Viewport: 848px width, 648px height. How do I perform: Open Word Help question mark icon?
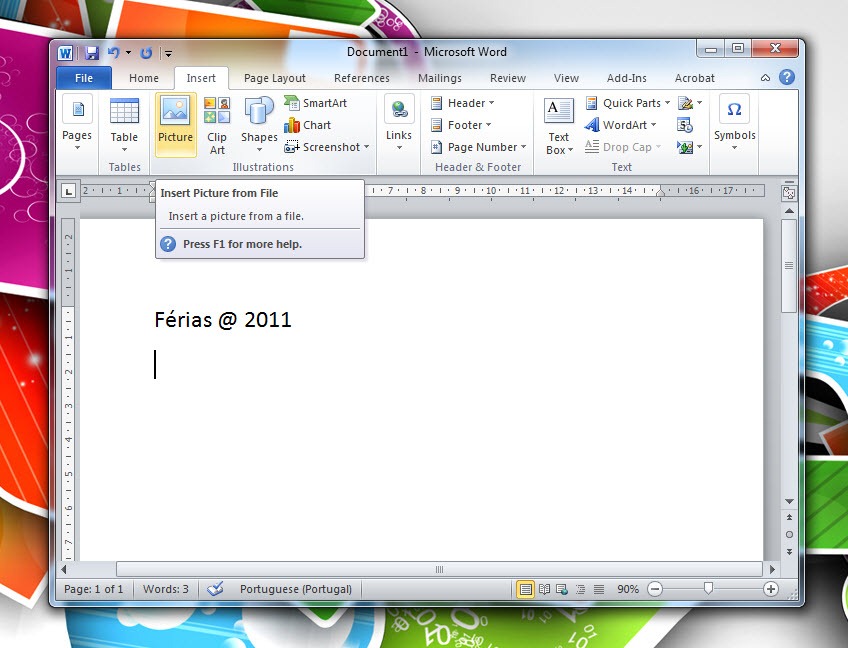(787, 77)
